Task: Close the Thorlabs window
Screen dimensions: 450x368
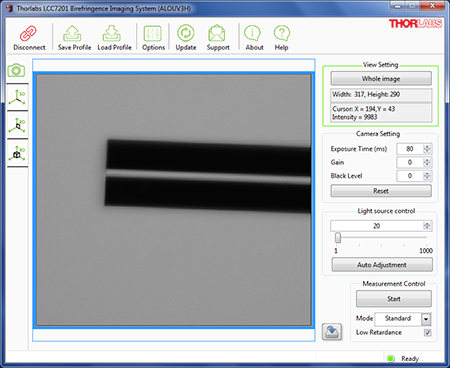Action: tap(432, 6)
